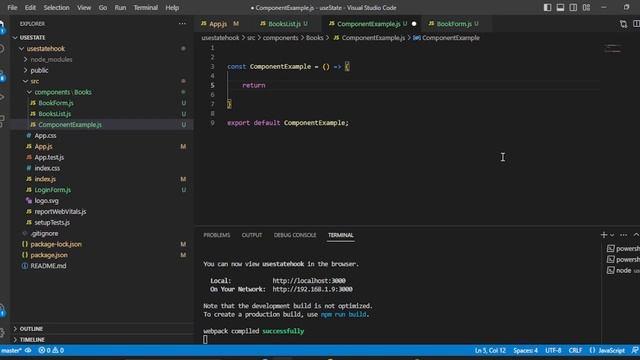Show the PROBLEMS panel tab
640x360 pixels.
[217, 235]
